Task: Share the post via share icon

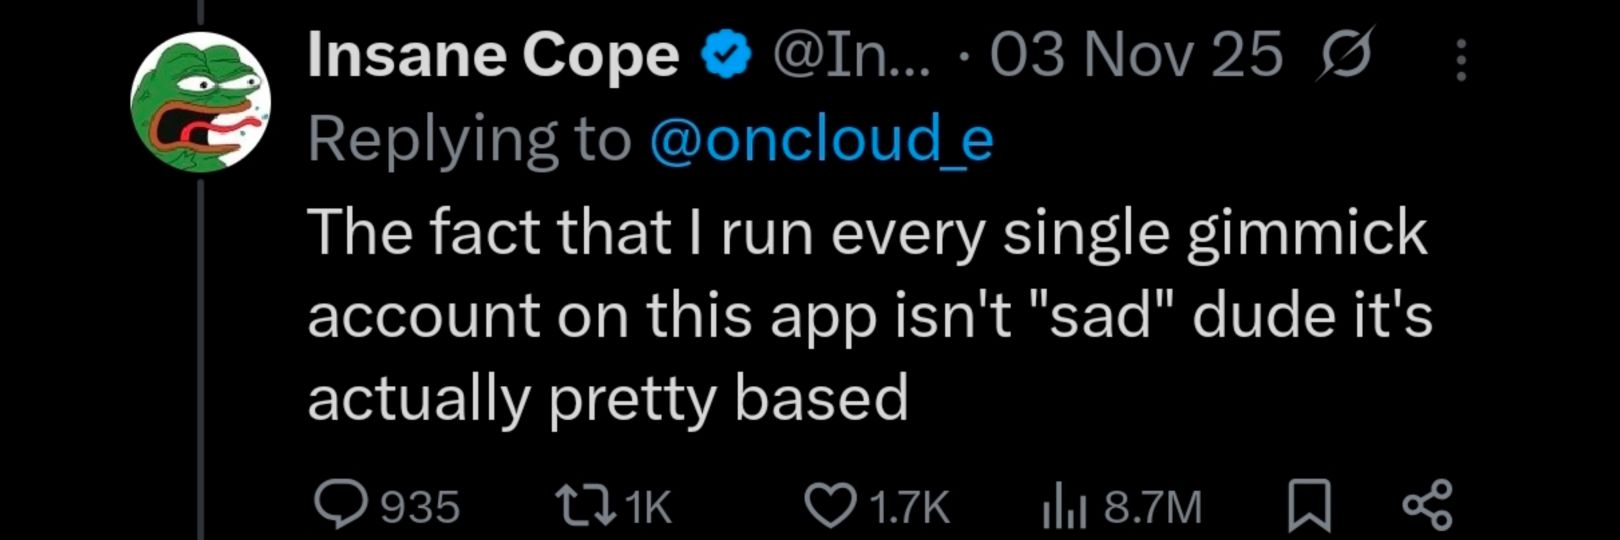Action: click(1428, 505)
